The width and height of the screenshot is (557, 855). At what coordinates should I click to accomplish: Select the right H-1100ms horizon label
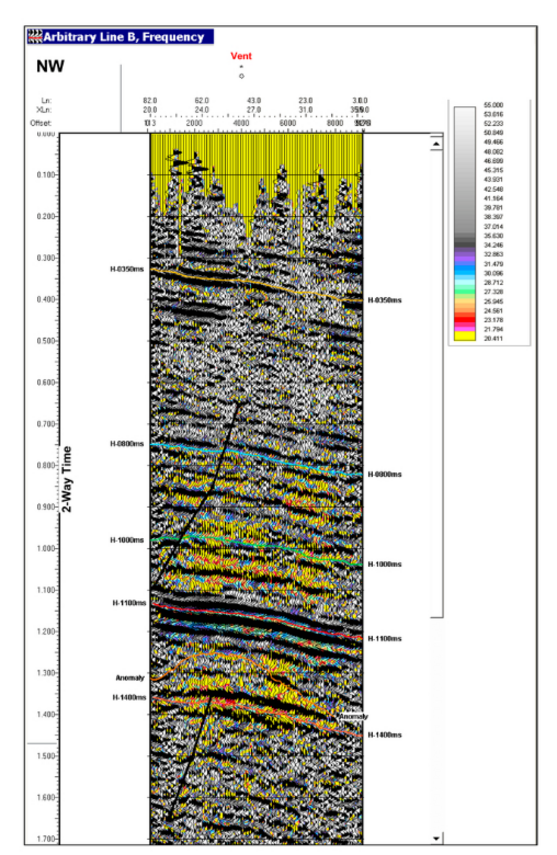click(385, 639)
